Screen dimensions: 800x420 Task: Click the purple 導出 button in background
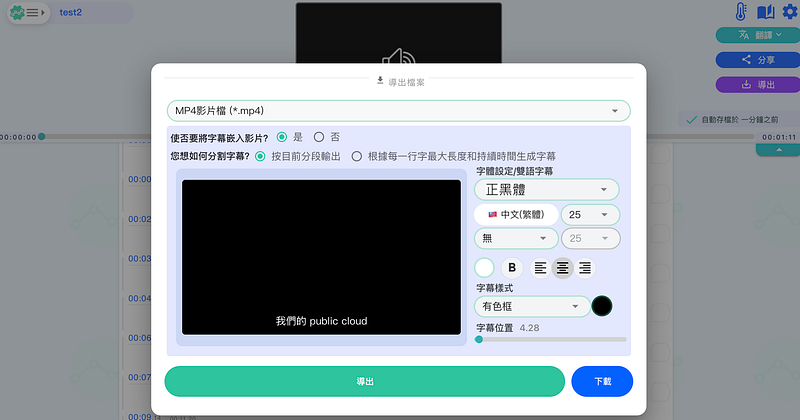point(758,85)
